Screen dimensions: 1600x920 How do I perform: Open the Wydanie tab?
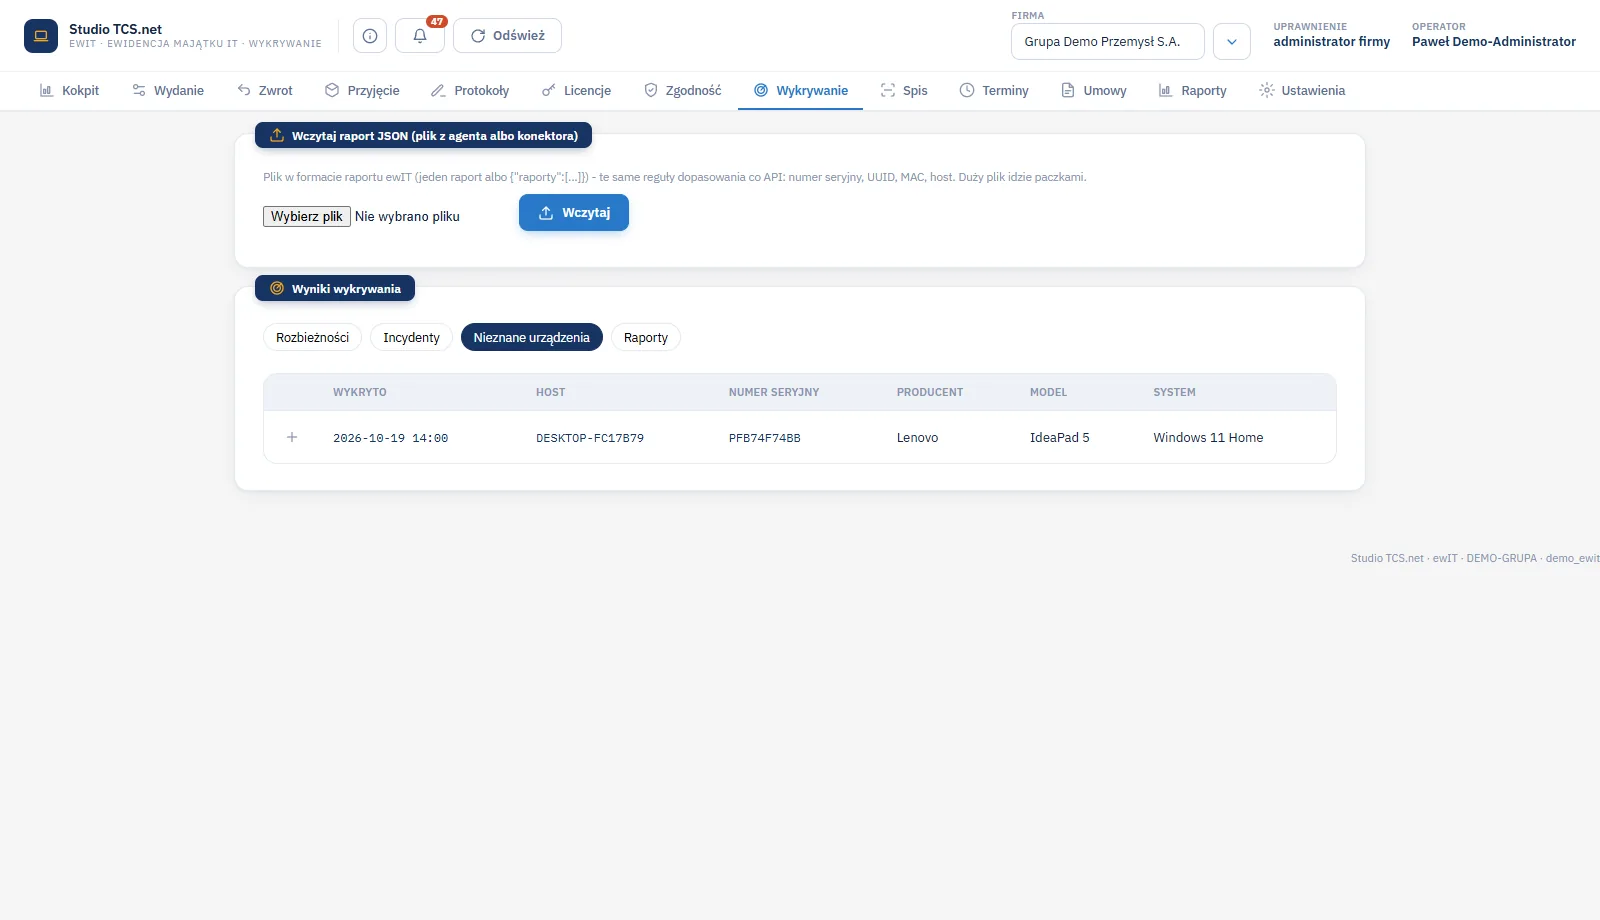168,91
